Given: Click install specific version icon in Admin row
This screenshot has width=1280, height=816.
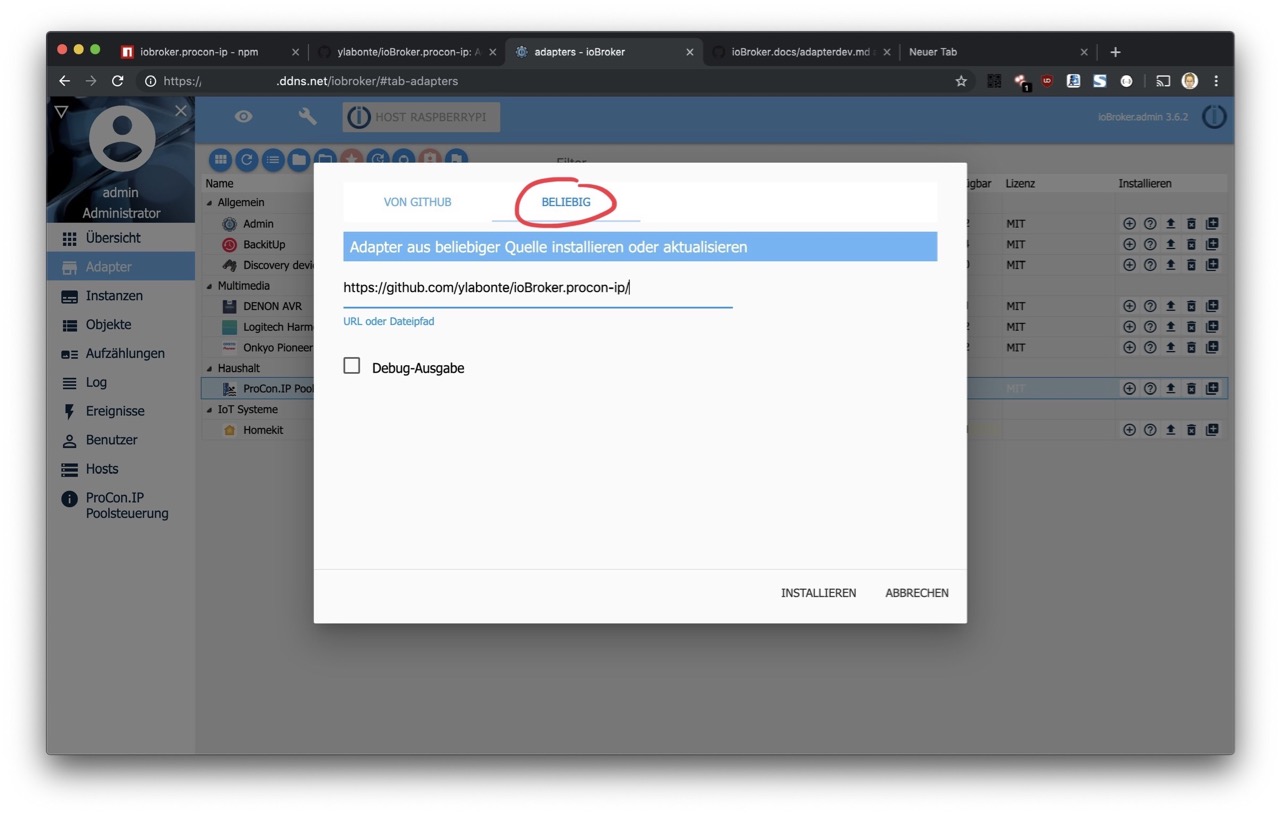Looking at the screenshot, I should coord(1212,224).
